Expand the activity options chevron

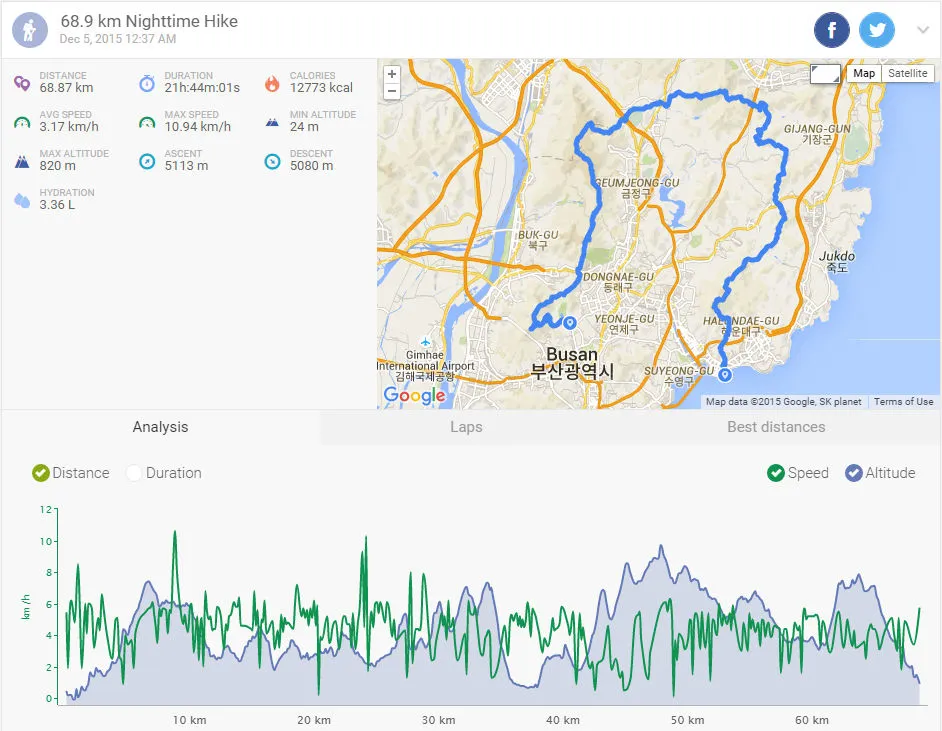[923, 29]
